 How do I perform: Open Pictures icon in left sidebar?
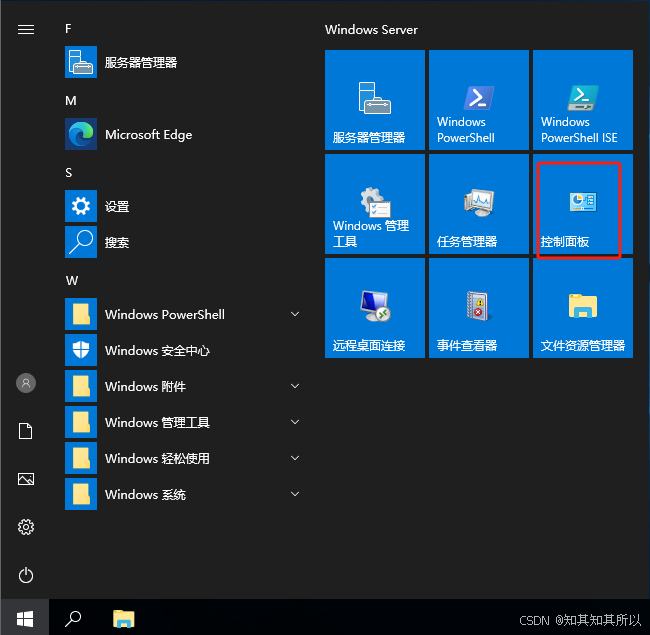(x=26, y=479)
